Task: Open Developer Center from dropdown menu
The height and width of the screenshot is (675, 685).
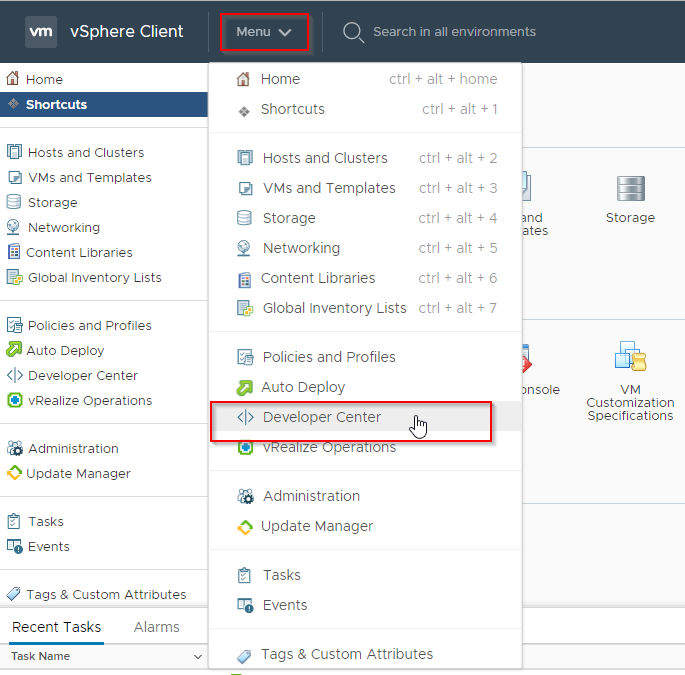Action: [x=365, y=417]
